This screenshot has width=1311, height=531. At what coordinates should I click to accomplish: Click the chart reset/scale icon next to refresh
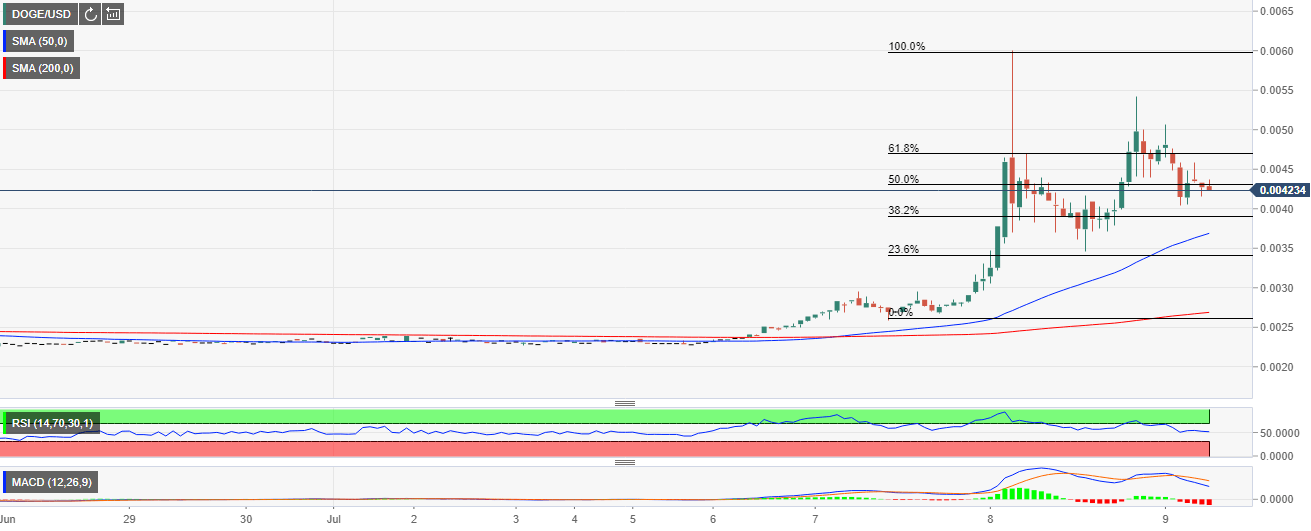113,14
